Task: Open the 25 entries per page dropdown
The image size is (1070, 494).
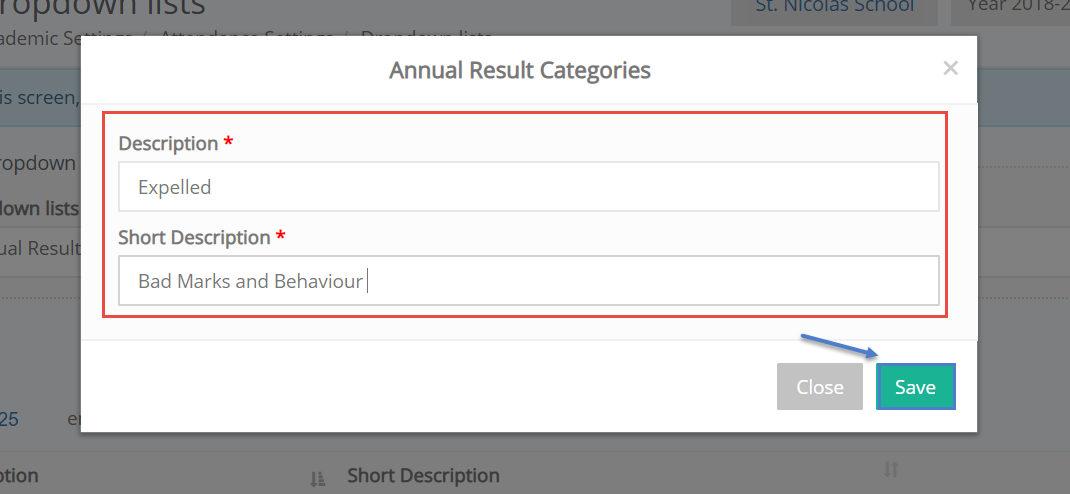Action: (10, 418)
